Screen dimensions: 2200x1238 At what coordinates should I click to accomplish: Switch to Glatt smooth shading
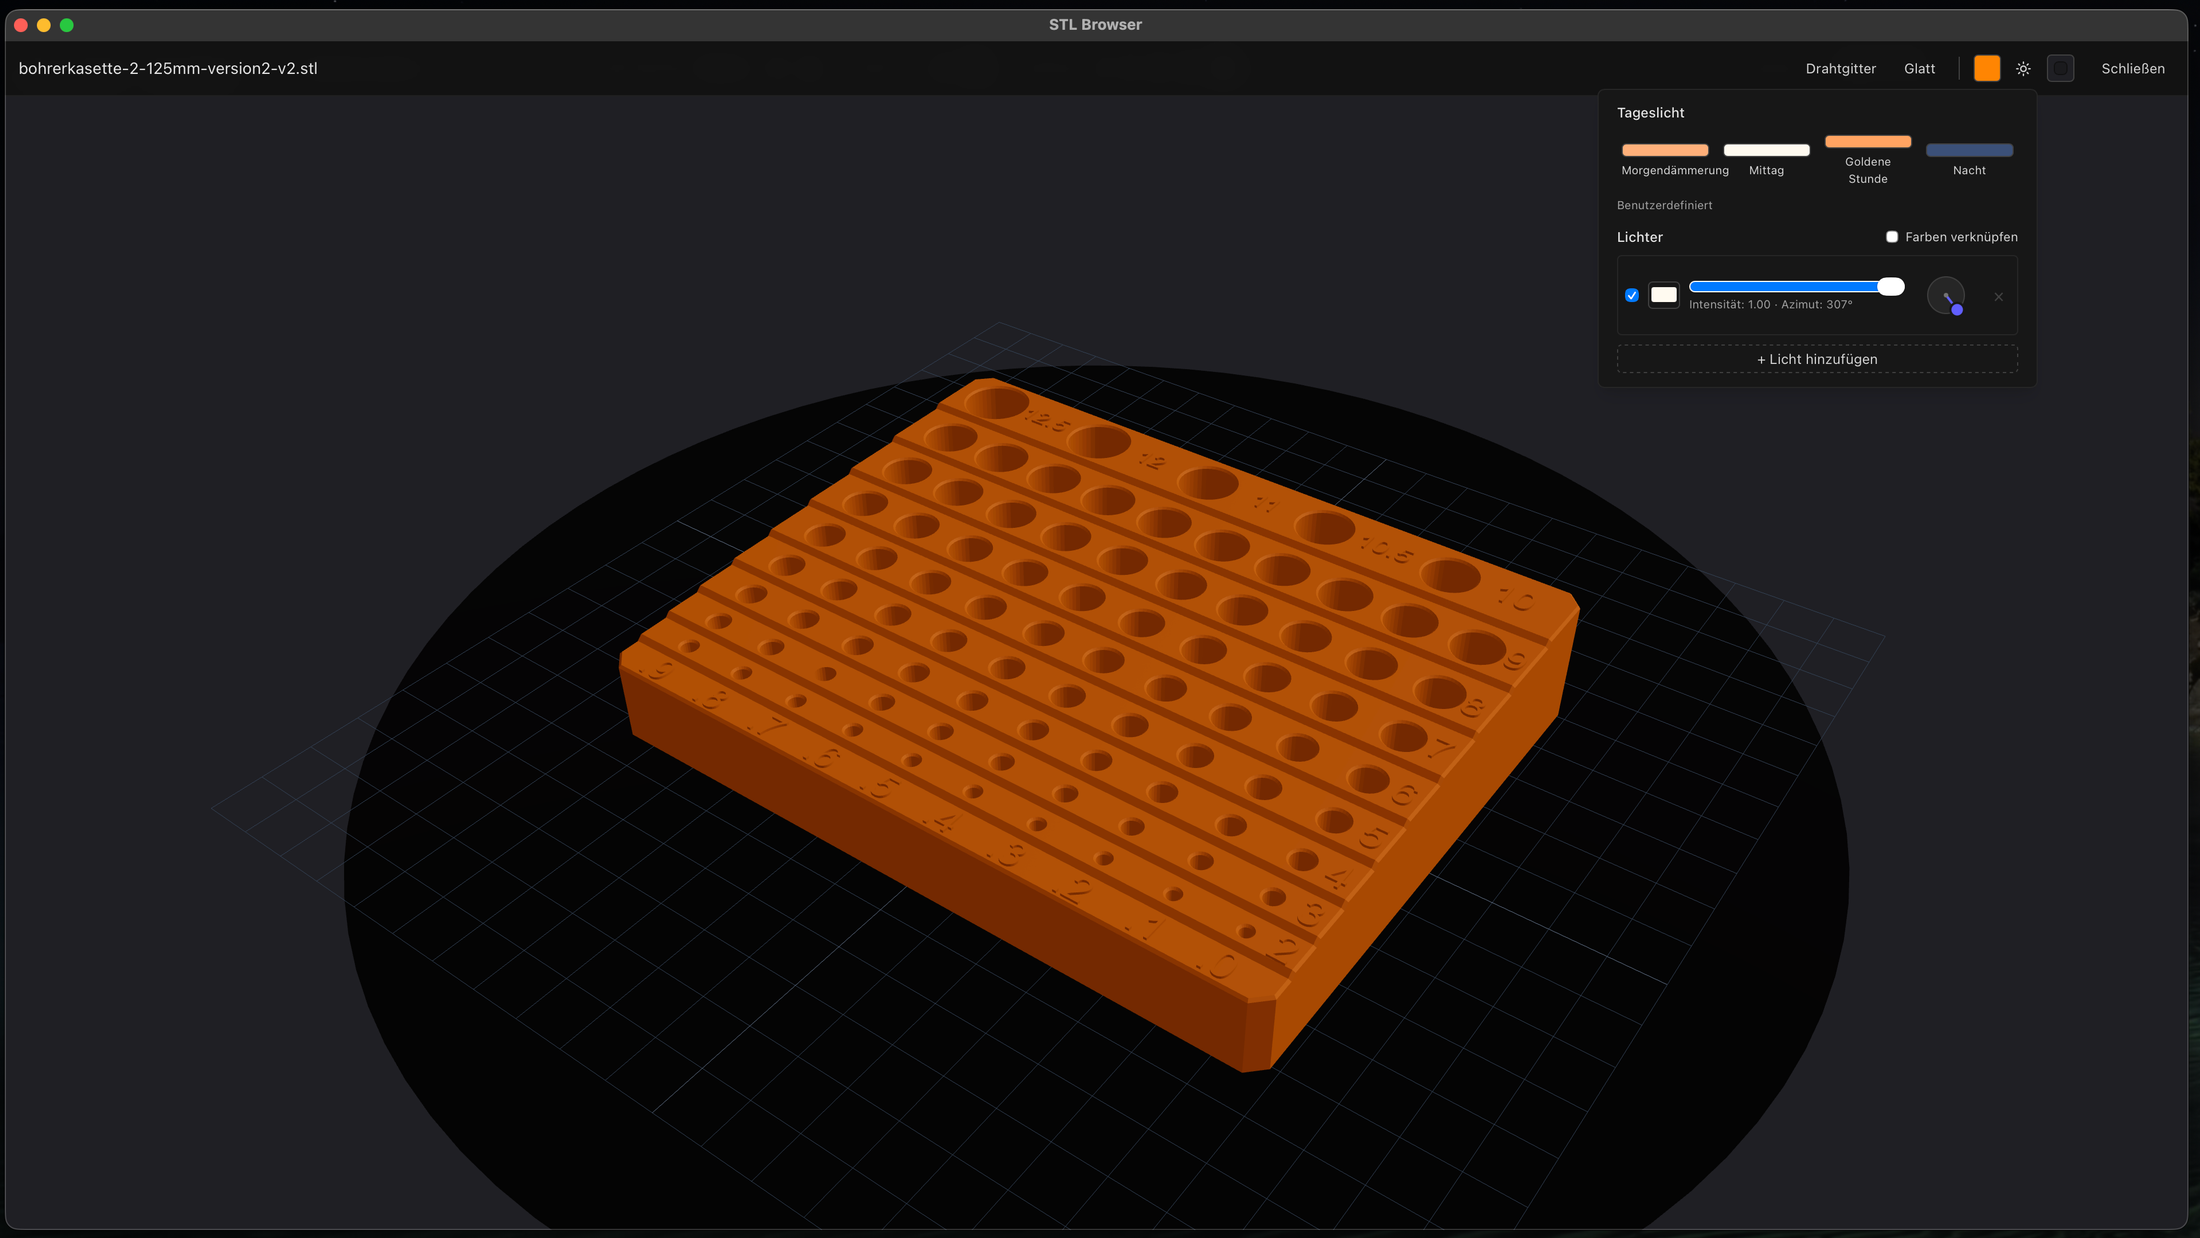tap(1919, 69)
